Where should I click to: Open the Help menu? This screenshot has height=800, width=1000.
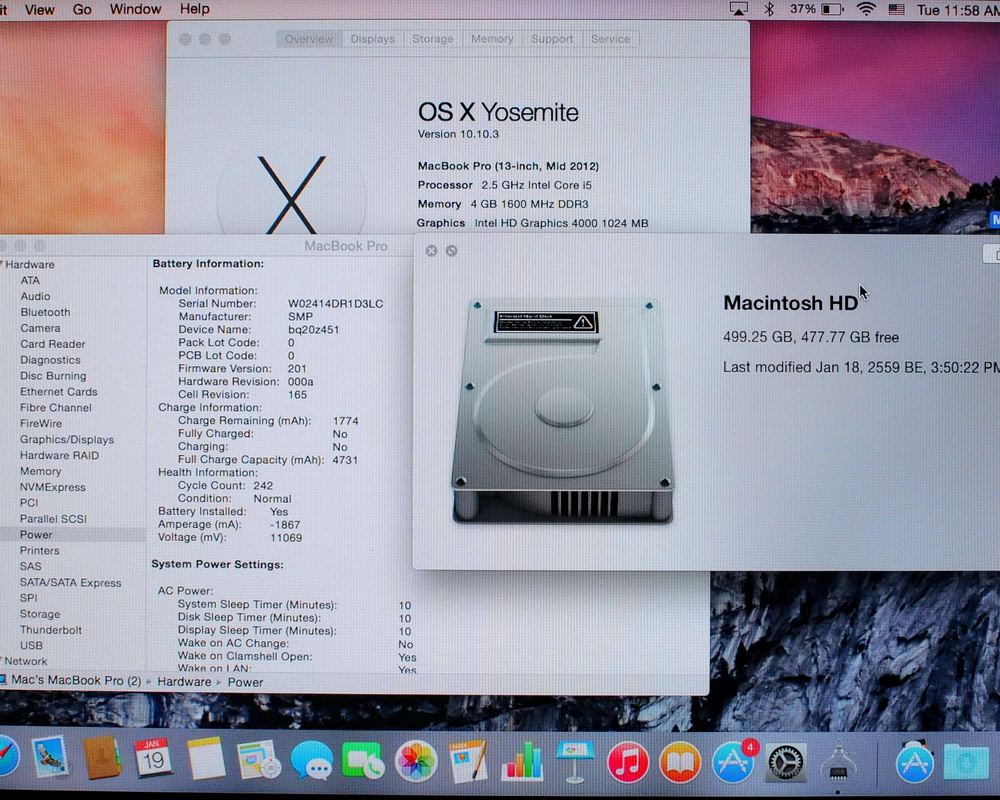(195, 10)
